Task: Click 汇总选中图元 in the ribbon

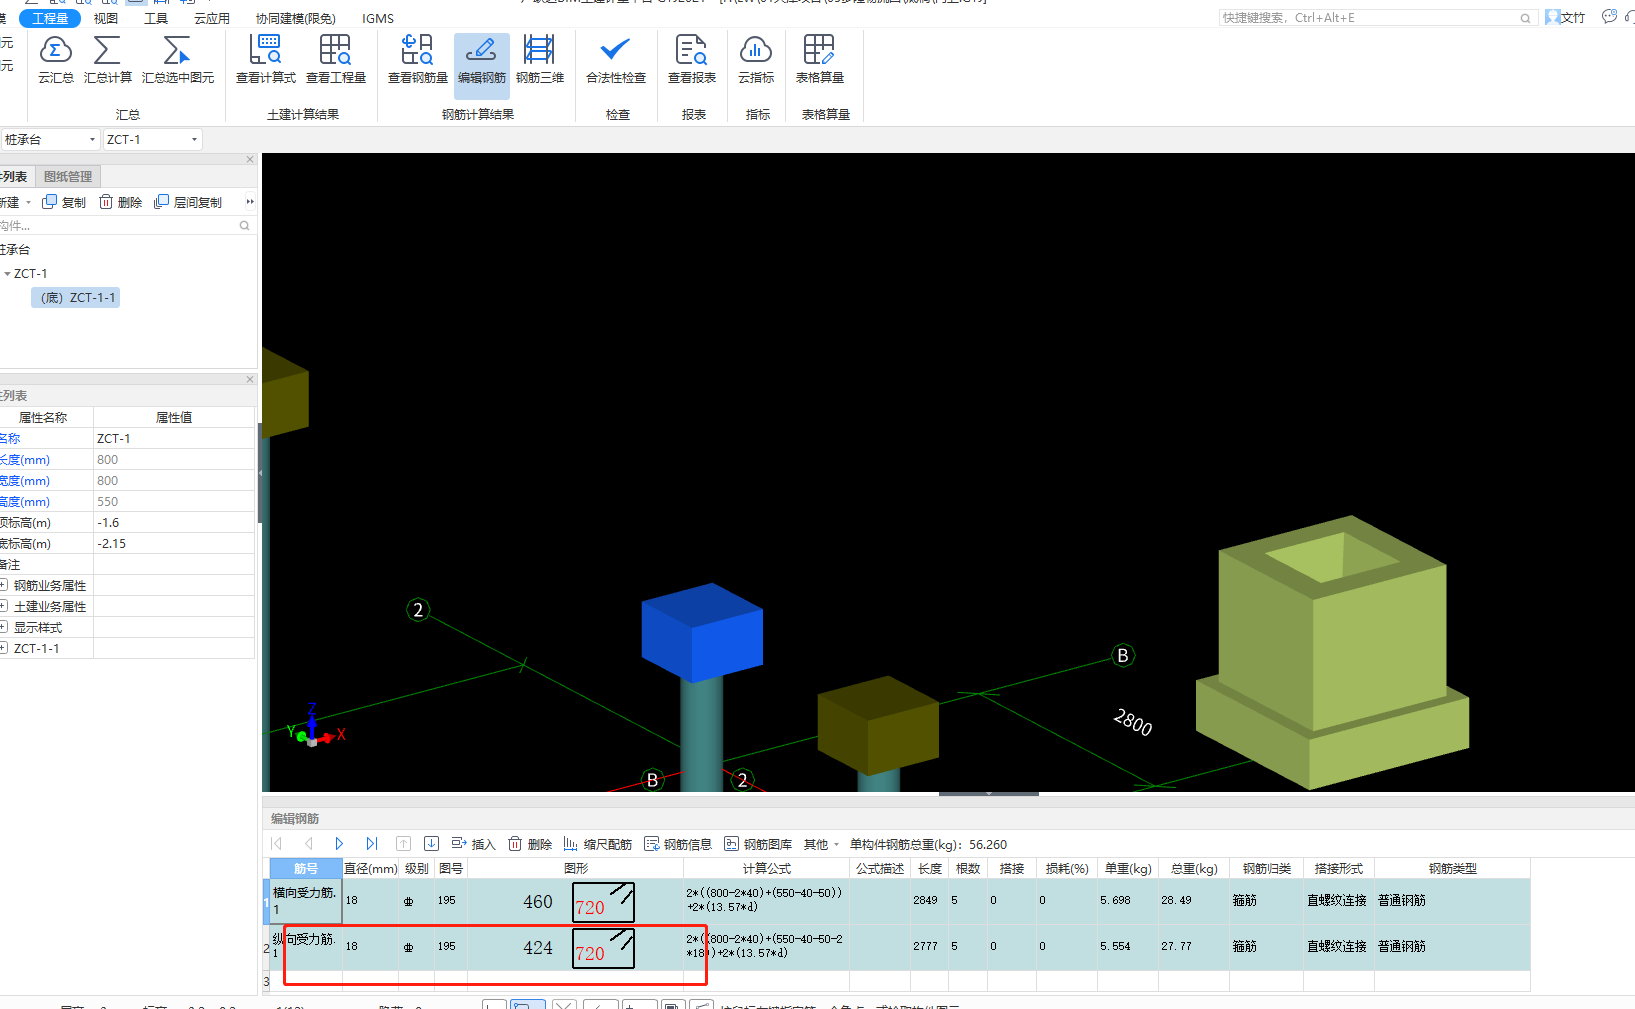Action: (x=178, y=60)
